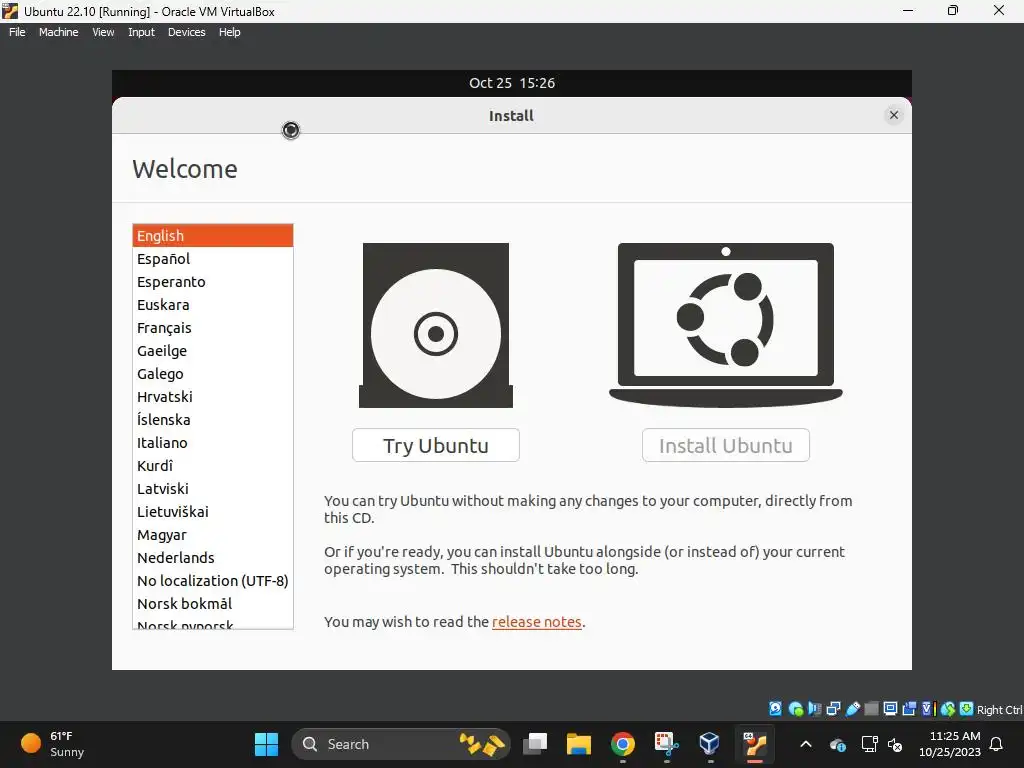The width and height of the screenshot is (1024, 768).
Task: Select Nederlands in the language list
Action: click(213, 558)
